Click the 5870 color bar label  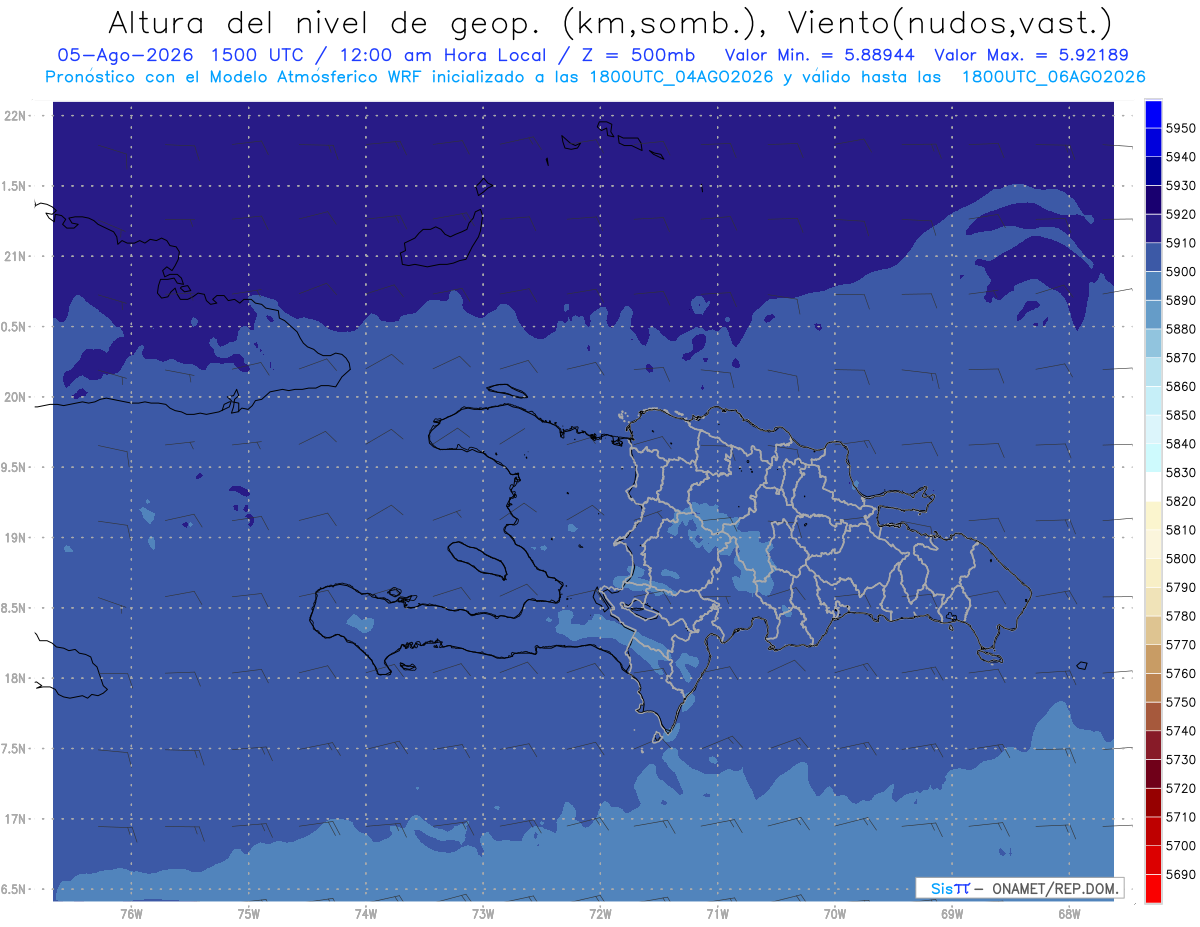(x=1181, y=358)
